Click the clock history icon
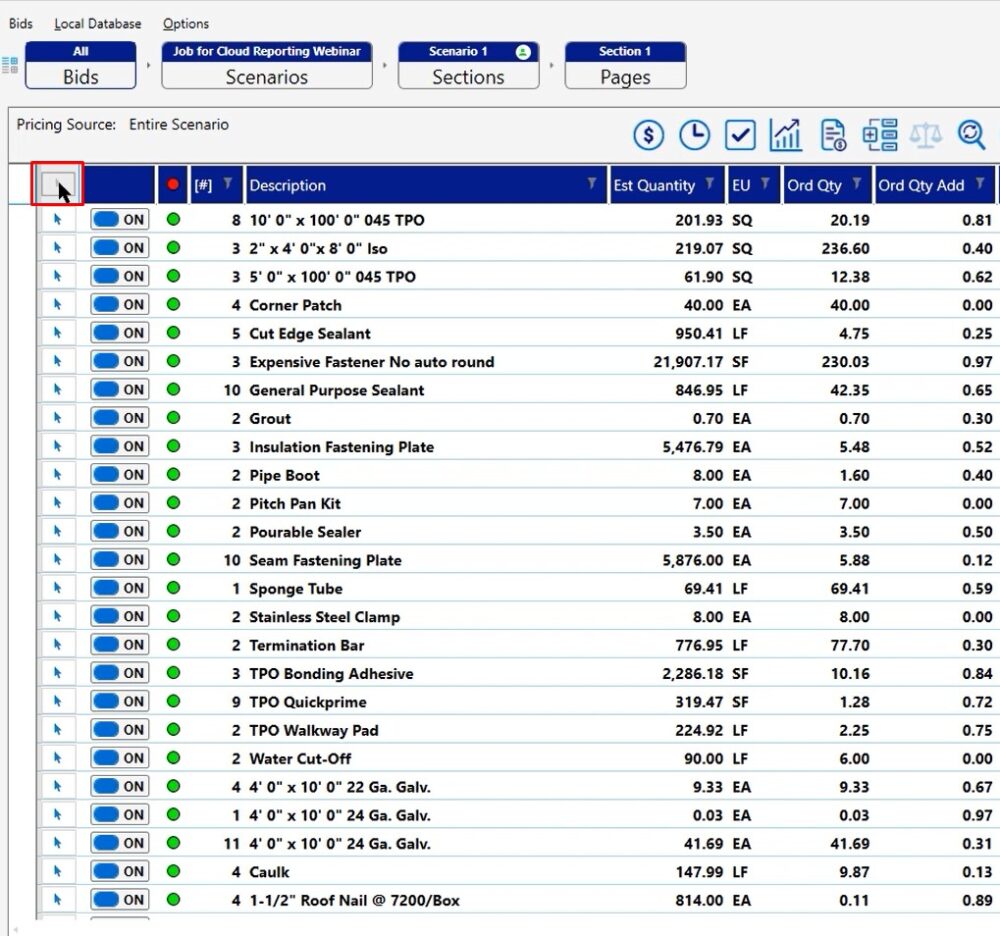This screenshot has width=1000, height=936. point(694,133)
